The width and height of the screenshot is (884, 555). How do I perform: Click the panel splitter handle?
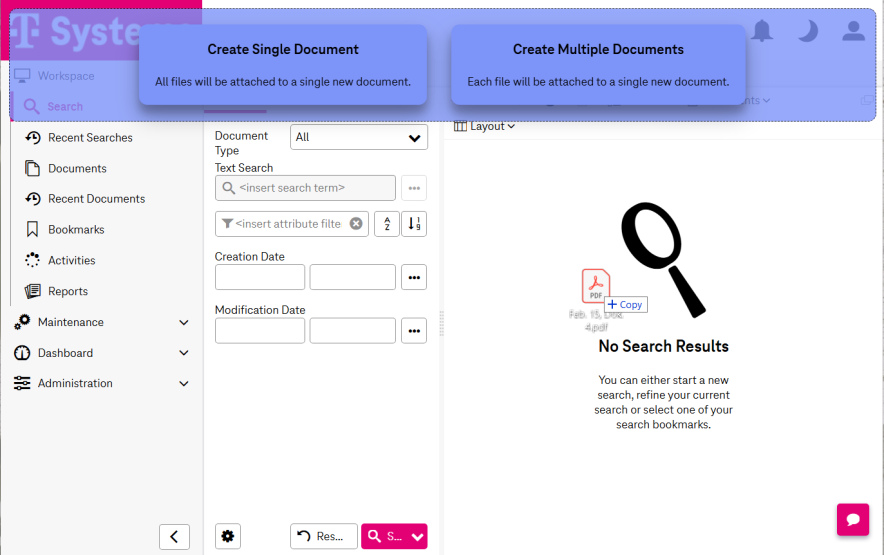441,323
